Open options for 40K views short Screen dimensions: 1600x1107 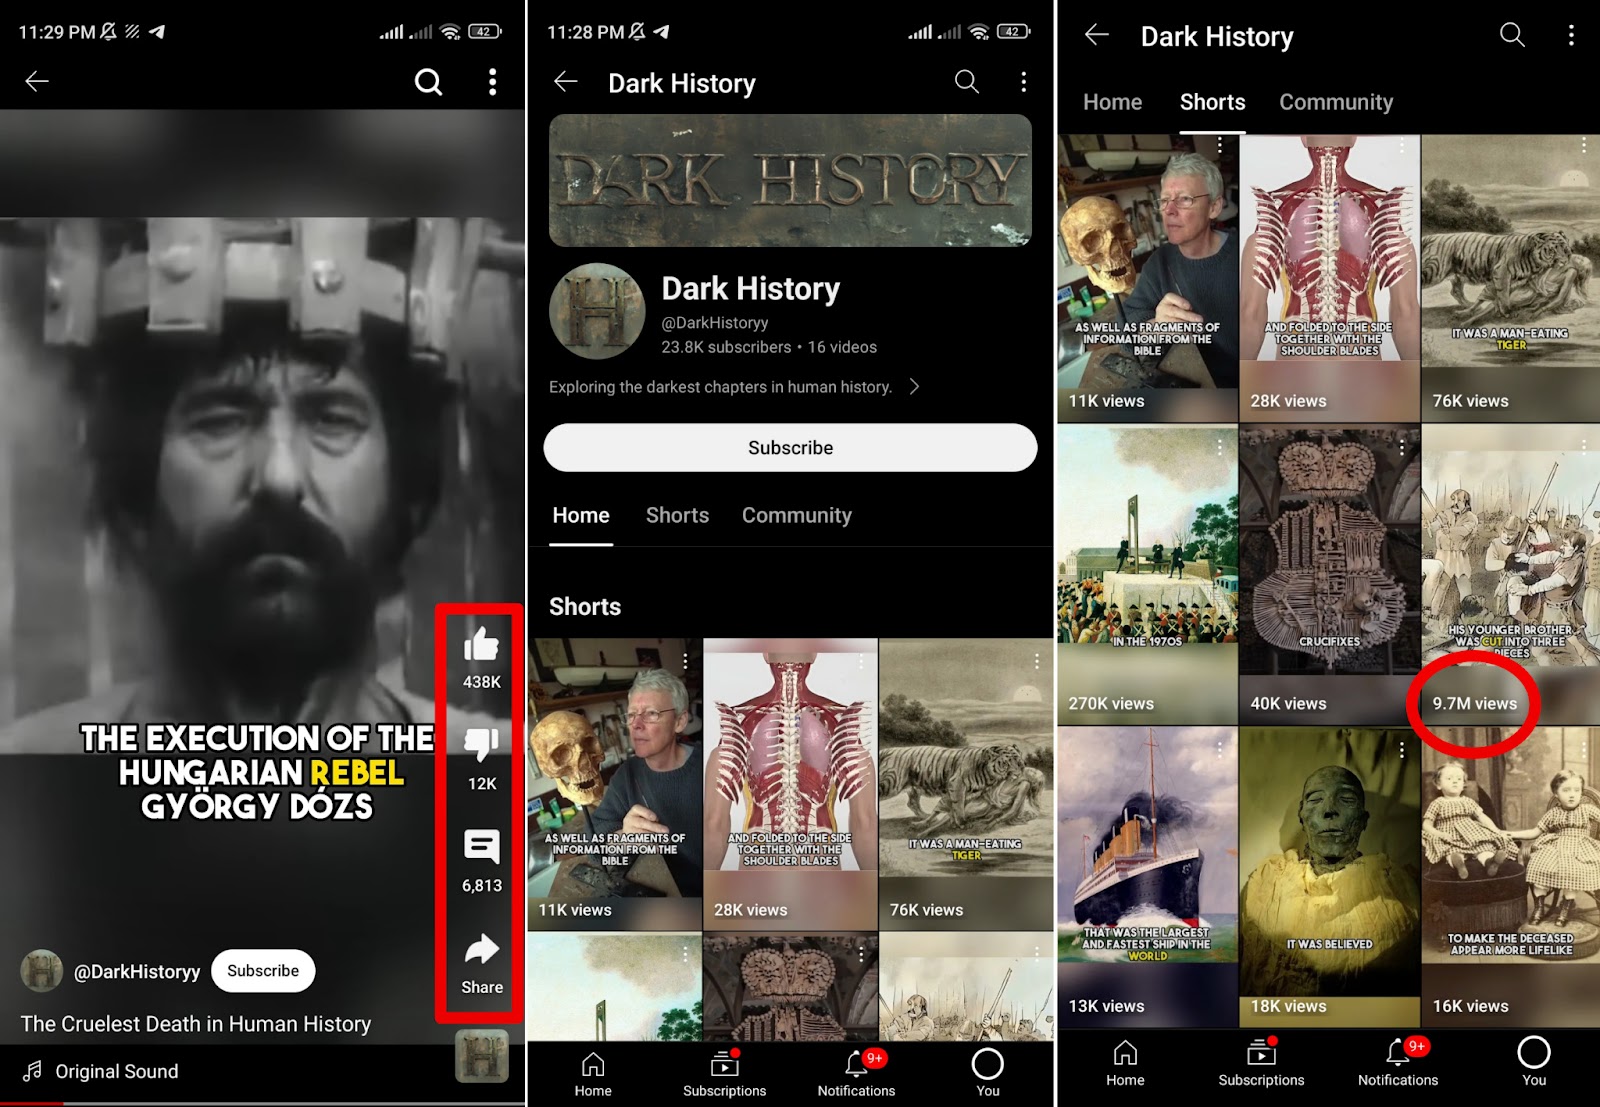coord(1401,447)
